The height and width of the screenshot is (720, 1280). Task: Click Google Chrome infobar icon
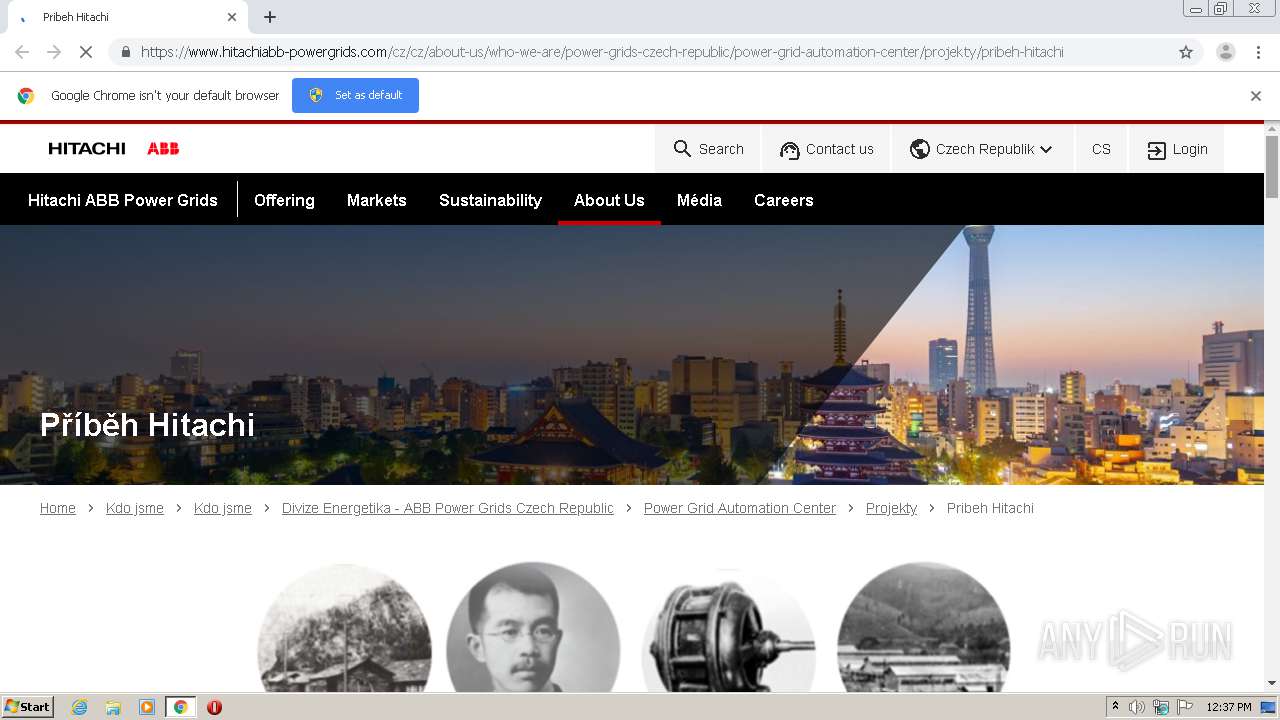point(26,96)
